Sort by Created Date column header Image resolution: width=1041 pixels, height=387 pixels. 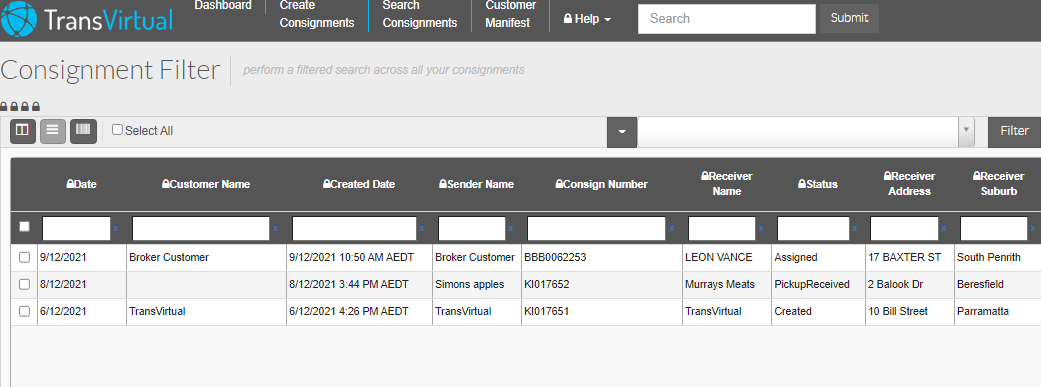click(x=359, y=185)
